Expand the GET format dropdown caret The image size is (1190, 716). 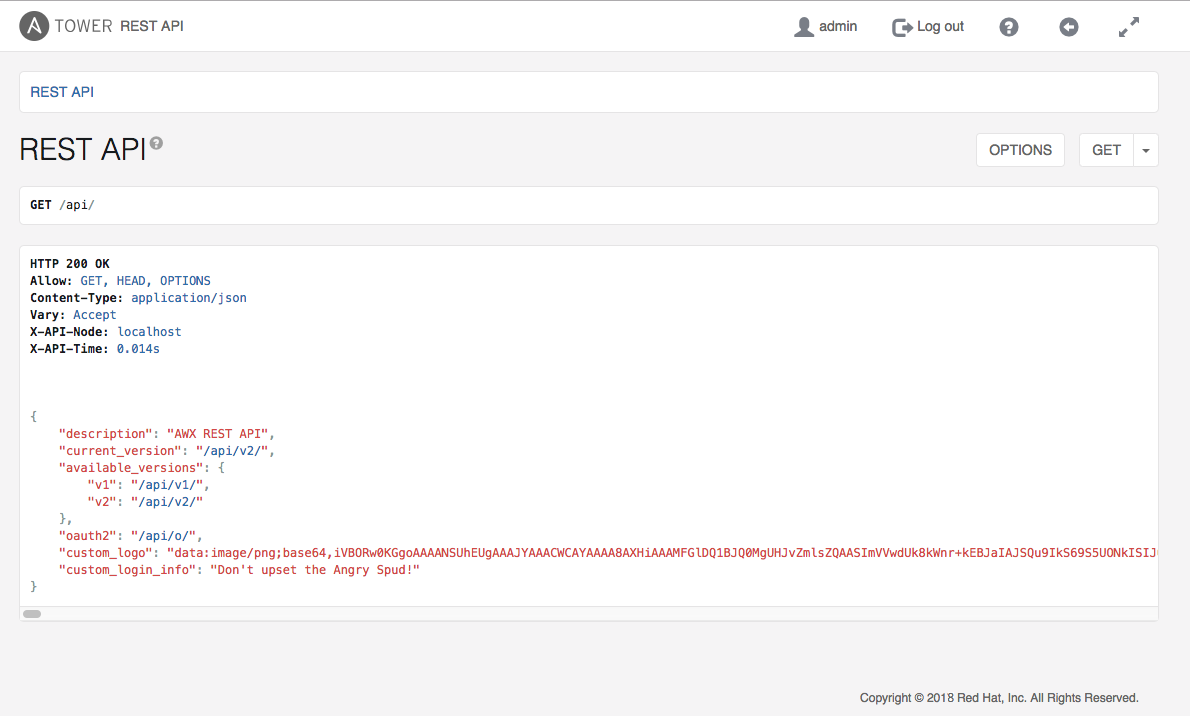[x=1146, y=150]
